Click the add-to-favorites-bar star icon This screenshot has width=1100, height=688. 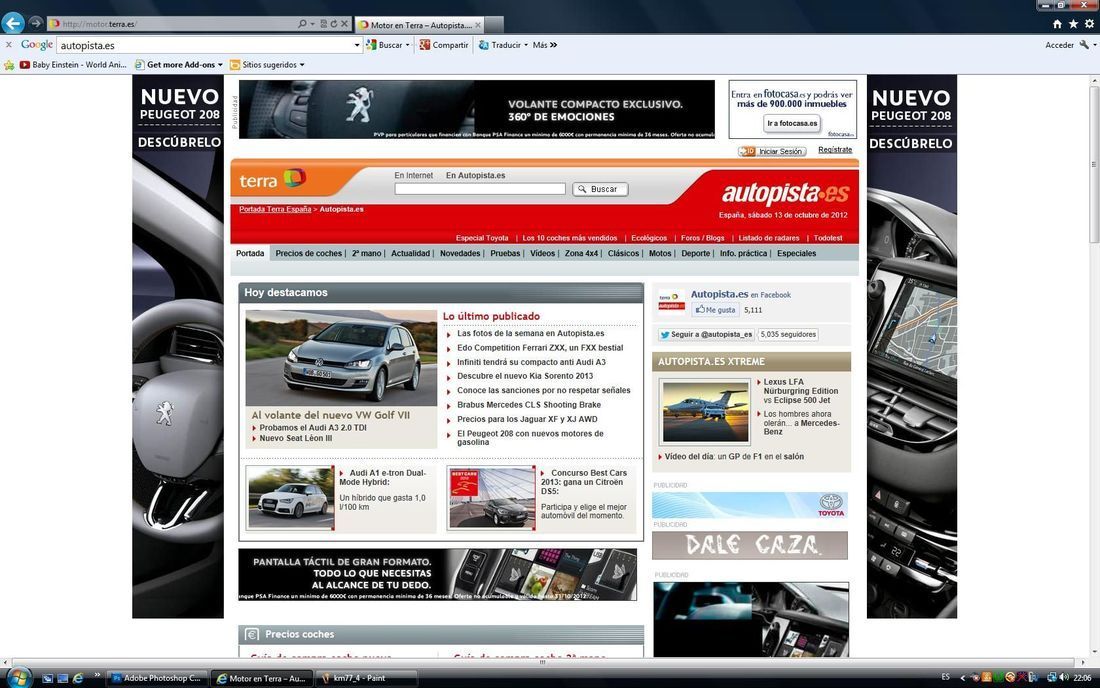pos(9,65)
